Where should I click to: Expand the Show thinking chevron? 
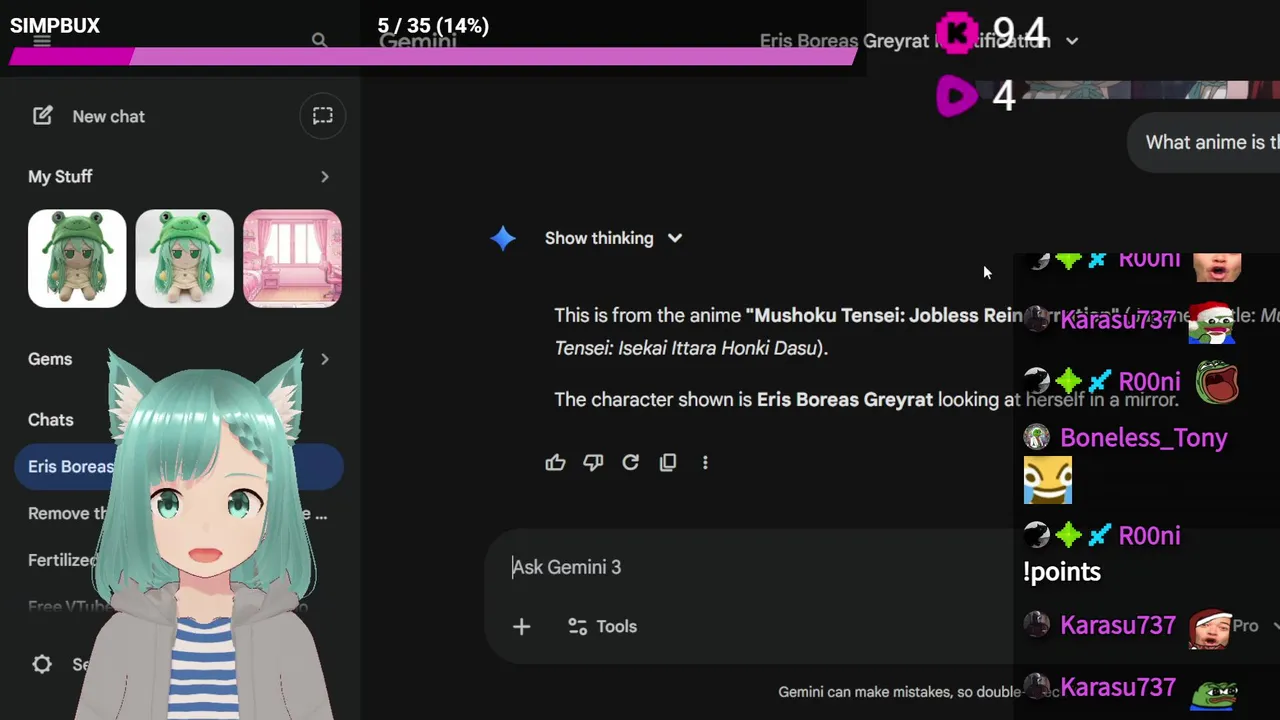[675, 238]
